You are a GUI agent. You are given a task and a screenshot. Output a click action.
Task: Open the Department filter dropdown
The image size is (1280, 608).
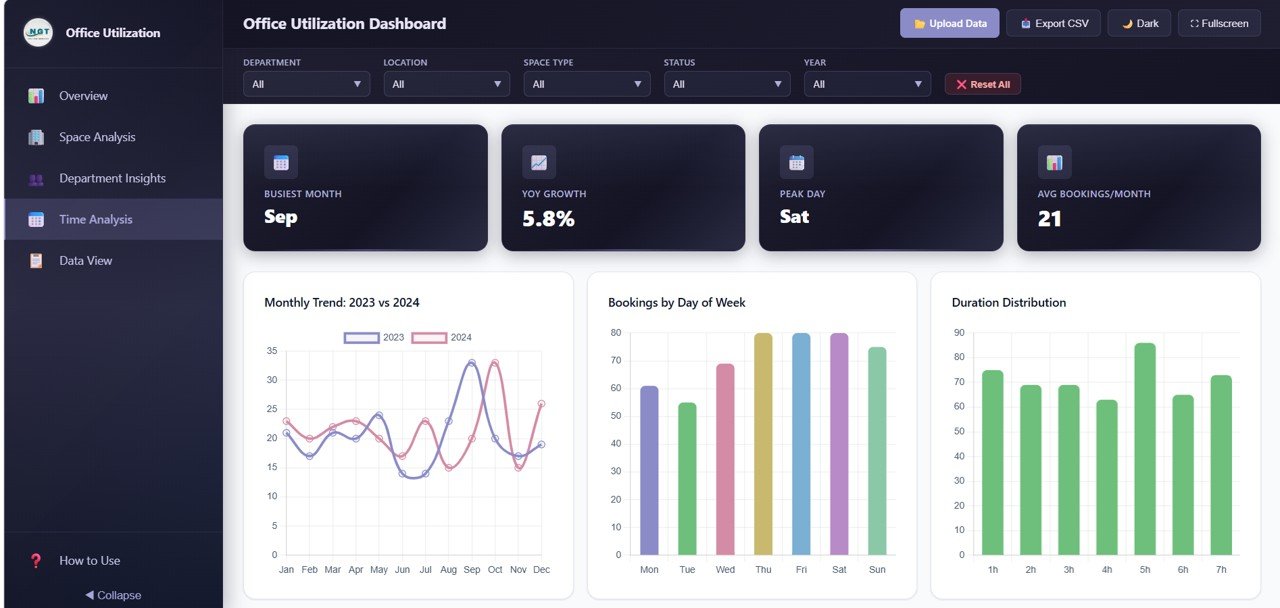tap(306, 84)
